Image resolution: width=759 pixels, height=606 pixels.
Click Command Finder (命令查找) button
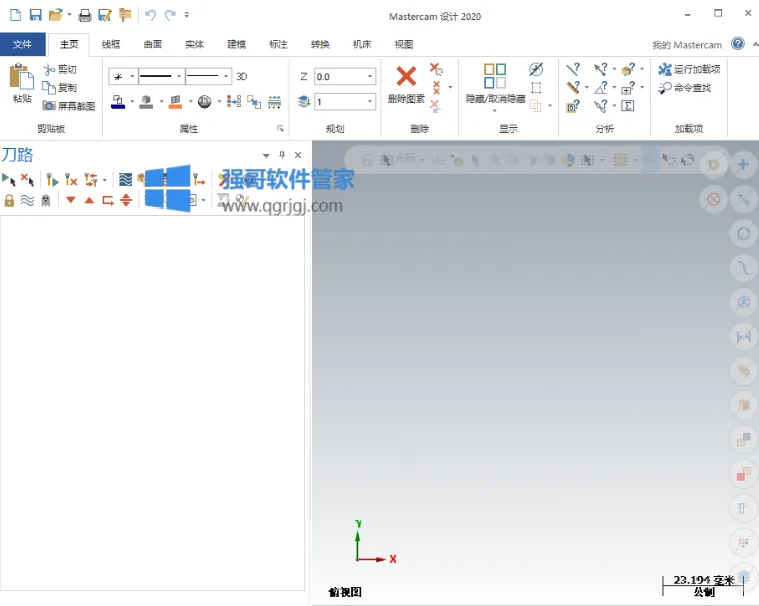[x=684, y=88]
